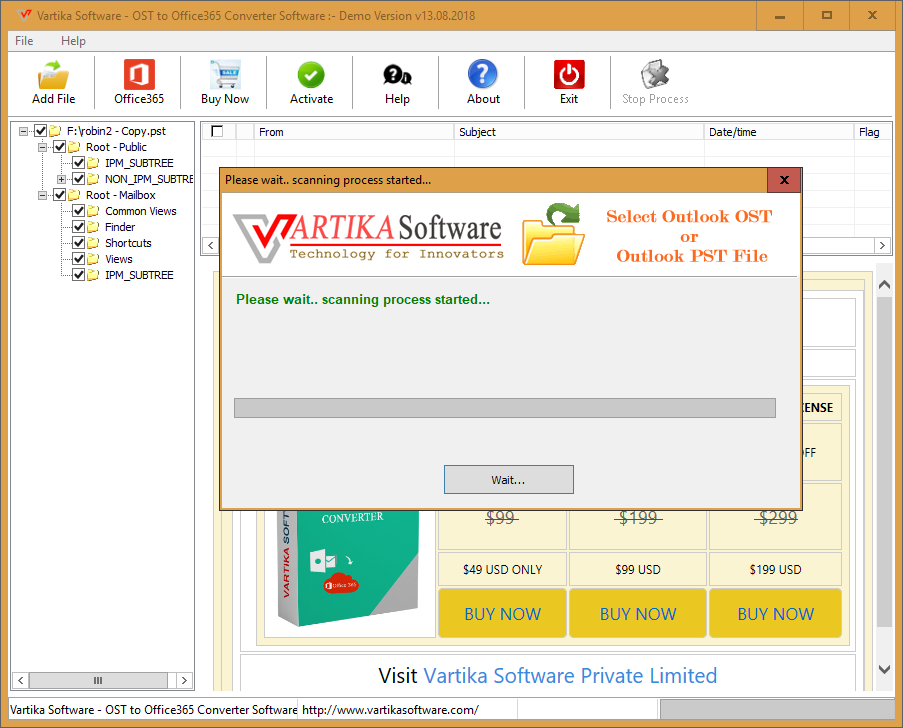The width and height of the screenshot is (903, 728).
Task: Click the Vartika Software logo in the dialog
Action: [x=369, y=237]
